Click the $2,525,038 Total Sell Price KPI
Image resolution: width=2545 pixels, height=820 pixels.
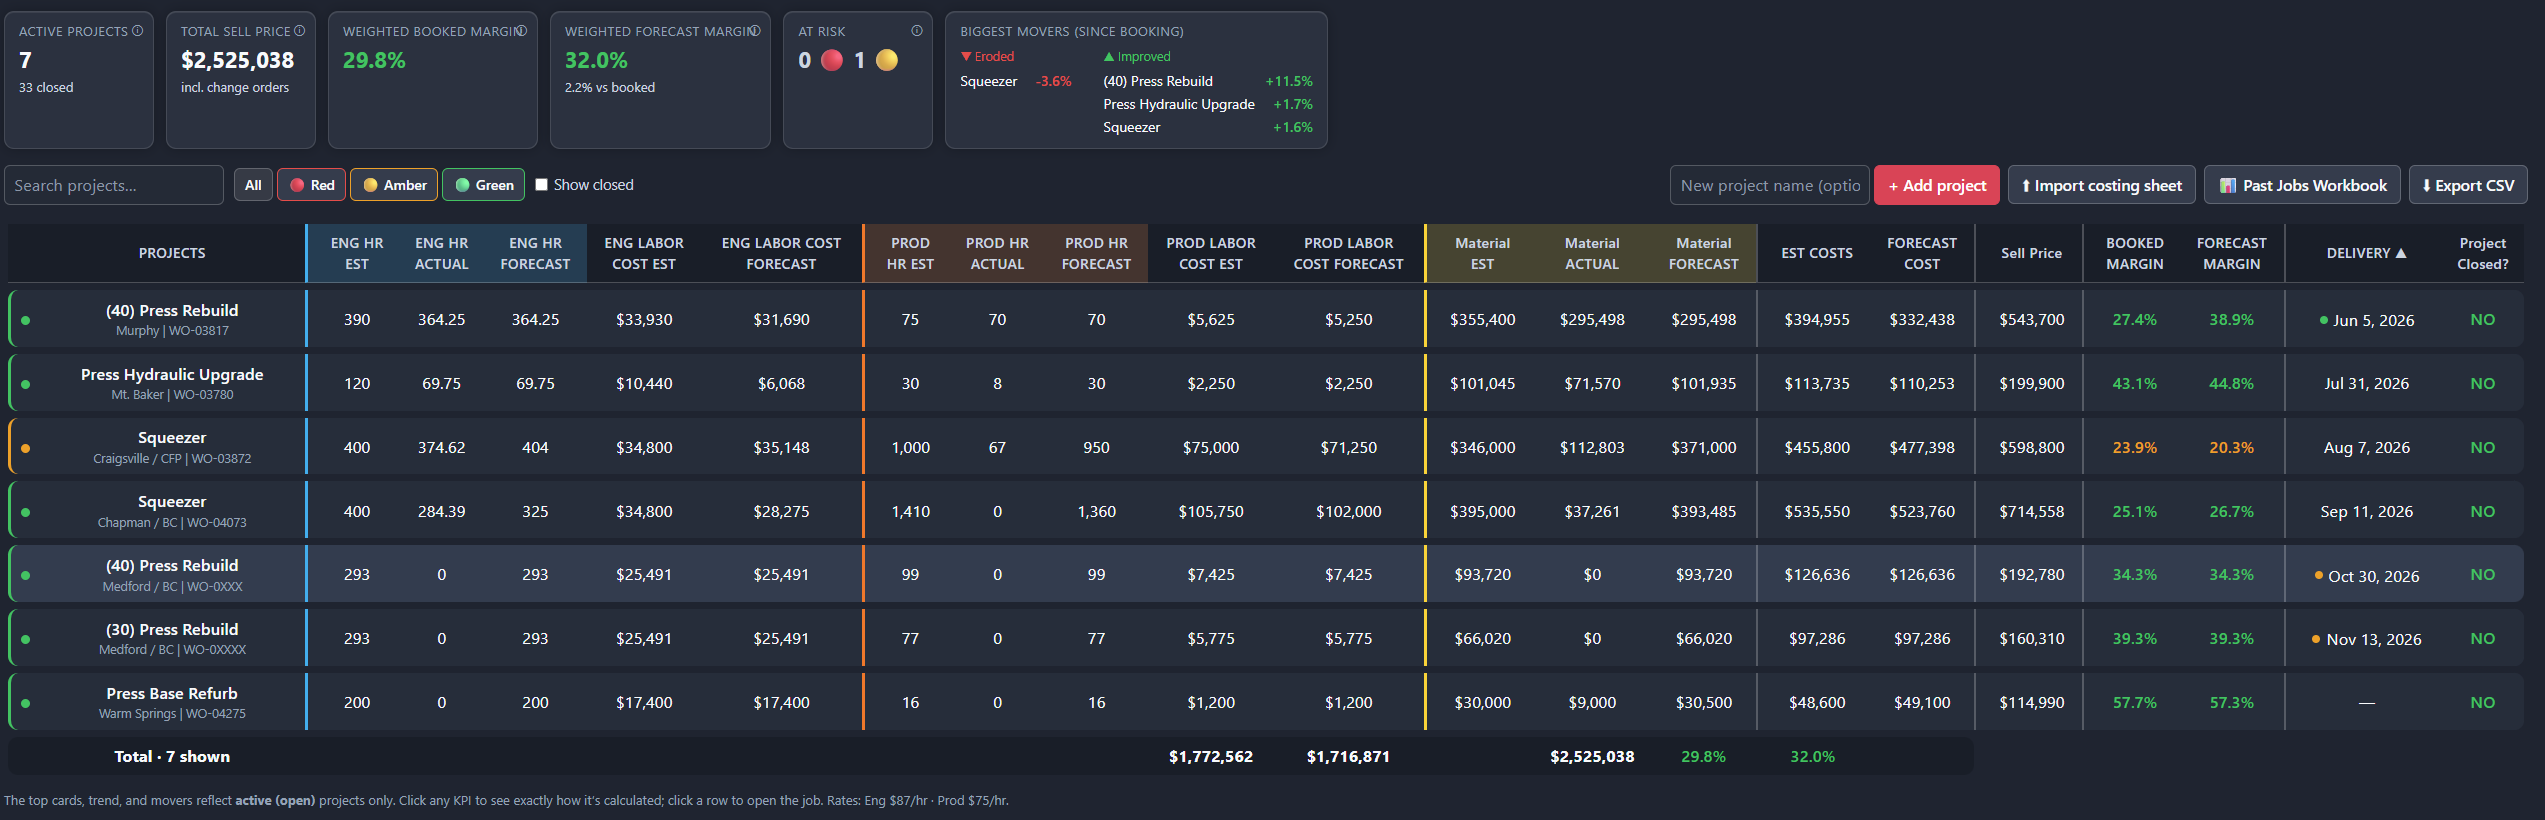click(237, 60)
